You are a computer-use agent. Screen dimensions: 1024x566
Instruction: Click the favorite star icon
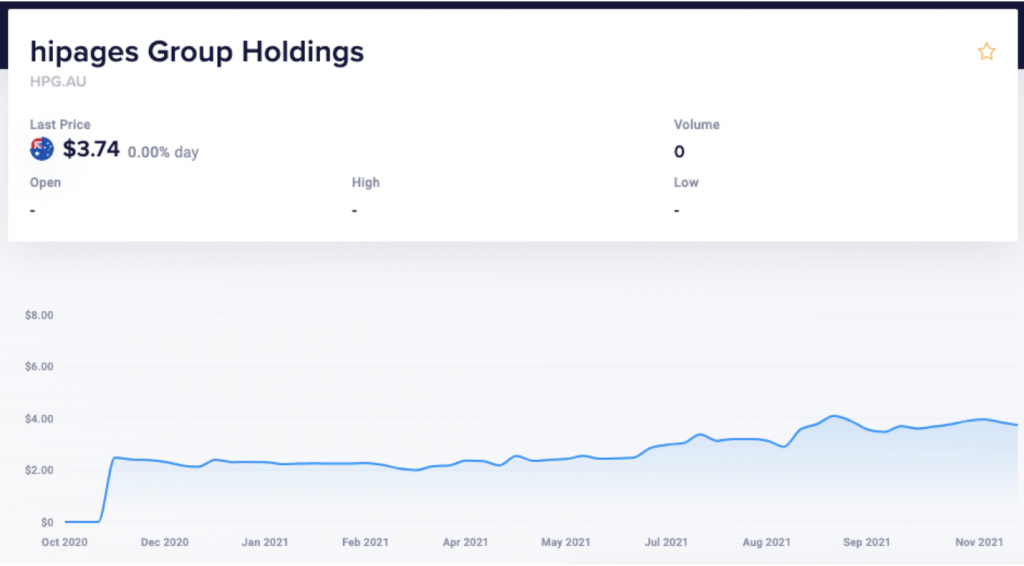[986, 52]
